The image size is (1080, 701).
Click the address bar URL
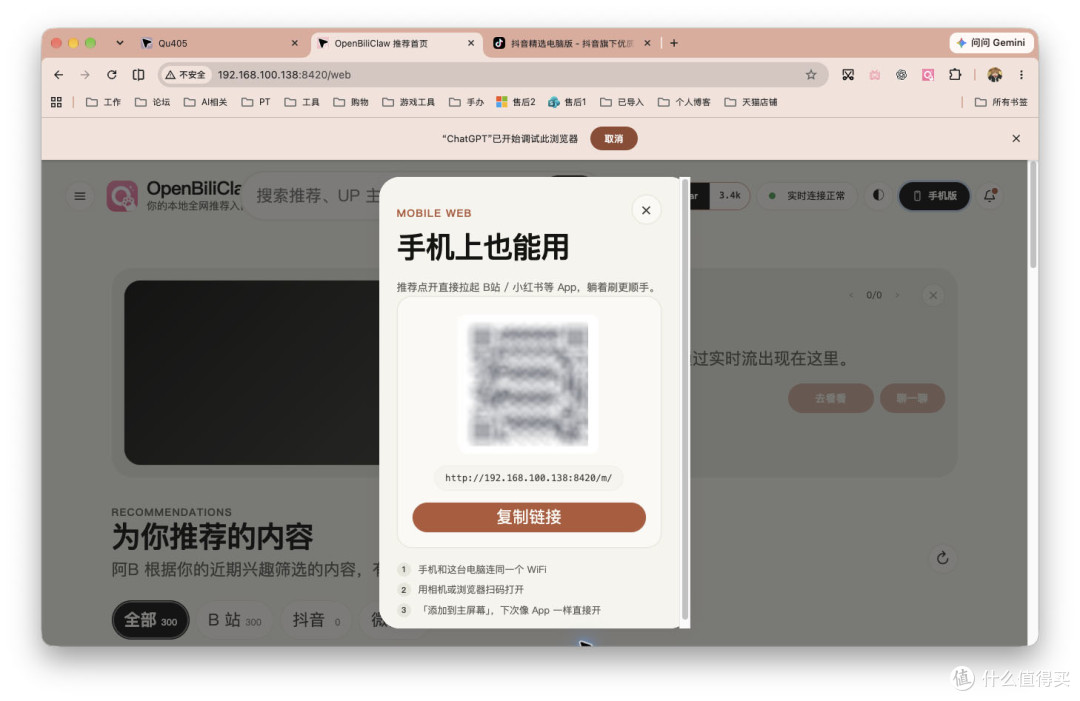pyautogui.click(x=284, y=75)
